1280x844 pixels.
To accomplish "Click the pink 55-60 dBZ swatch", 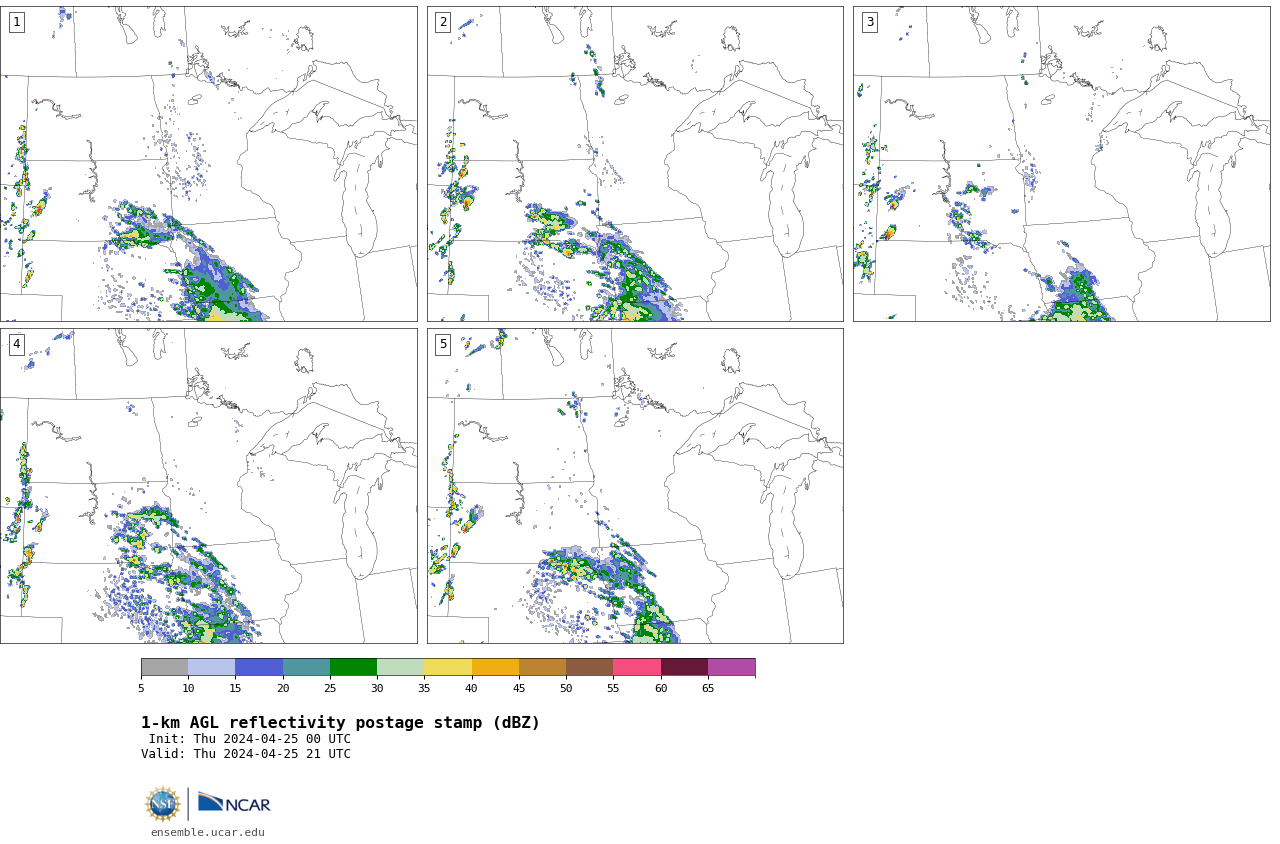I will (x=637, y=667).
